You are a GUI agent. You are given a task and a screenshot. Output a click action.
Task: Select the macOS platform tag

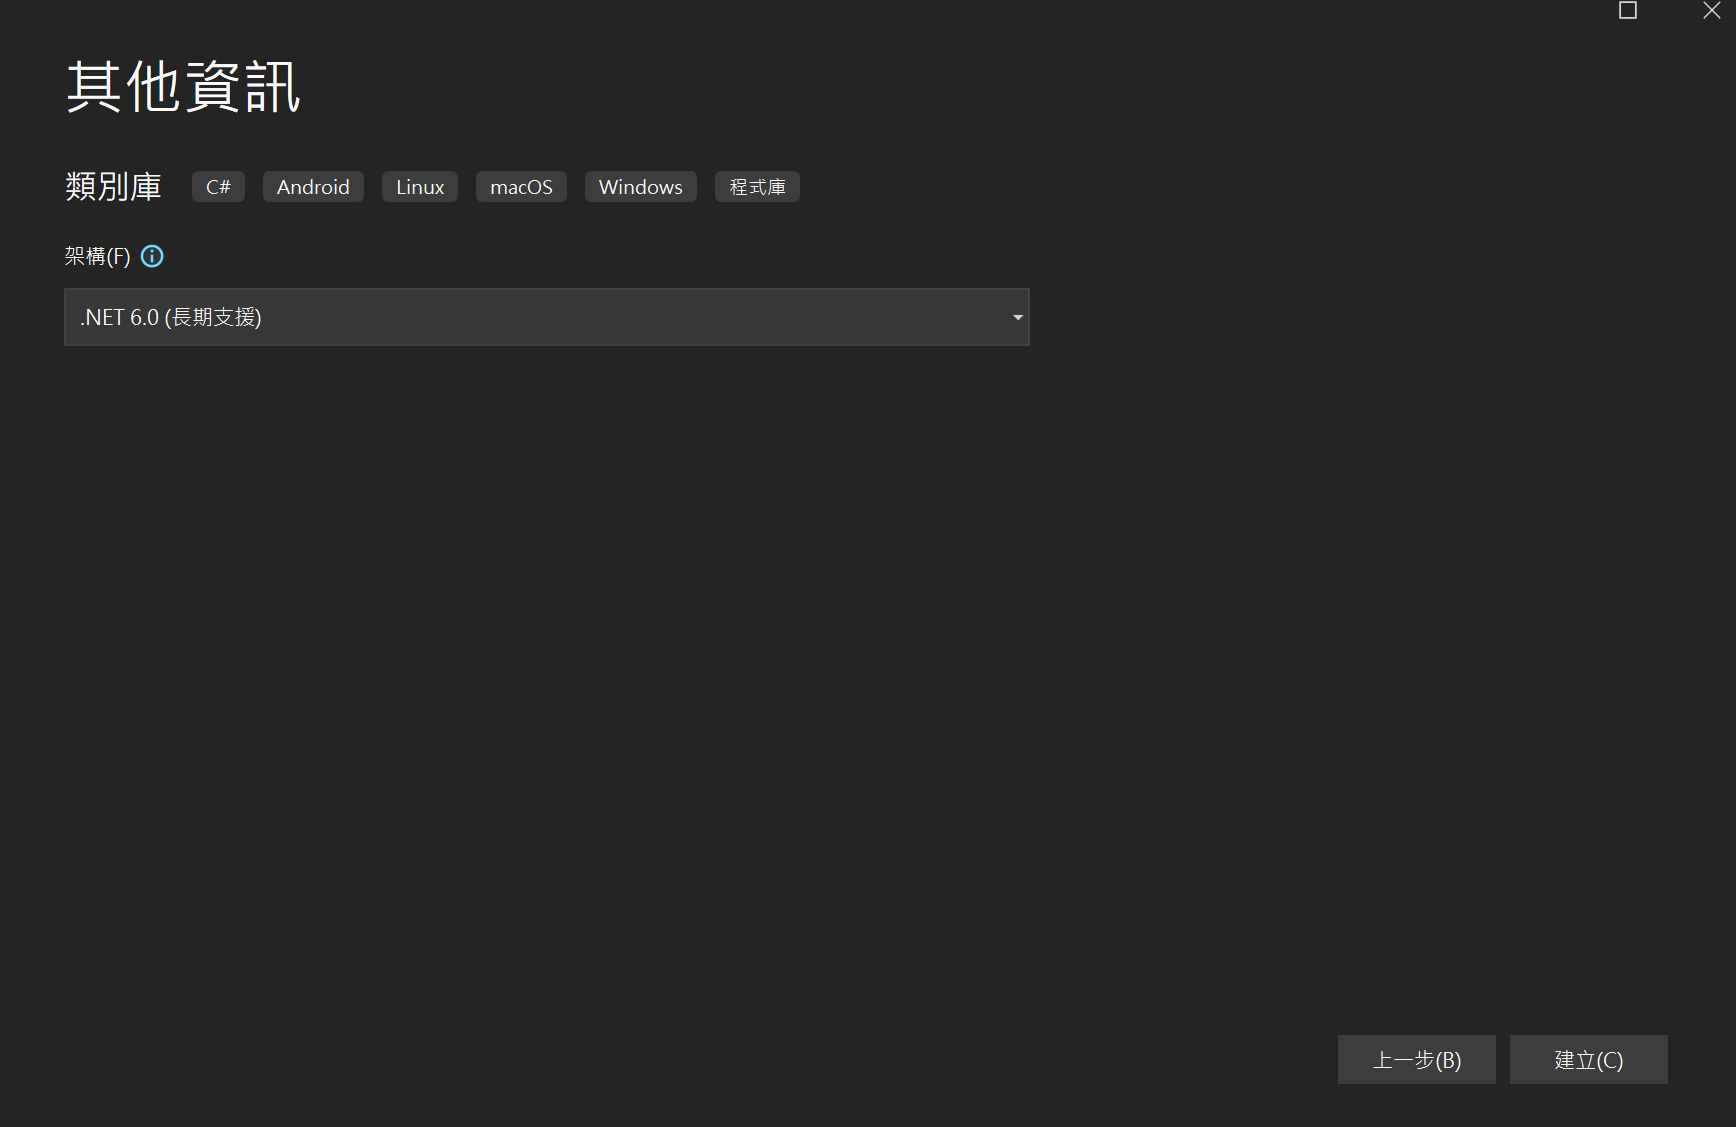point(521,187)
